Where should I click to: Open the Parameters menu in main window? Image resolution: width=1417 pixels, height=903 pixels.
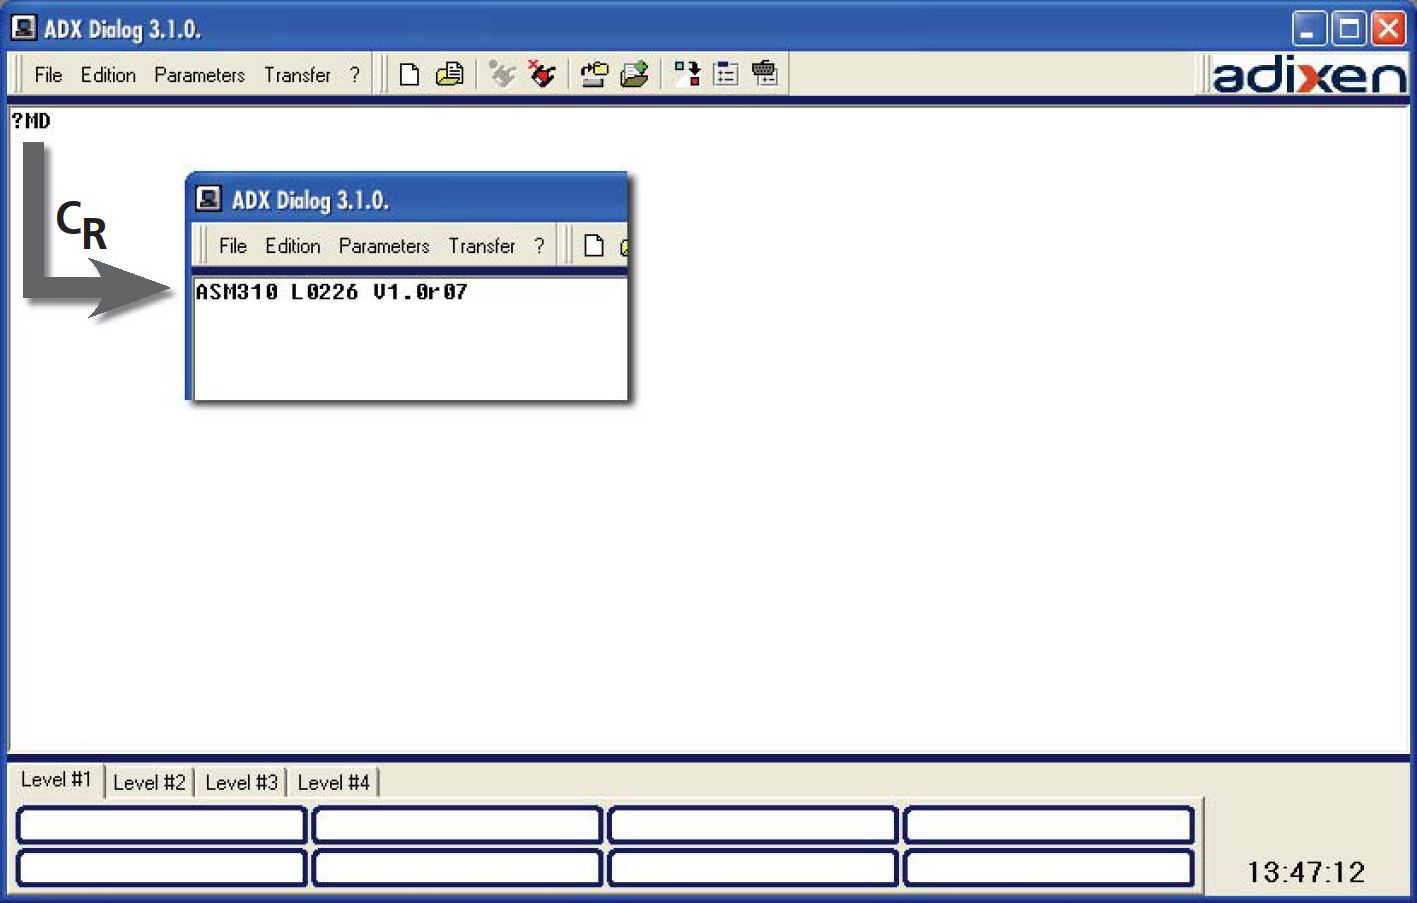[199, 75]
